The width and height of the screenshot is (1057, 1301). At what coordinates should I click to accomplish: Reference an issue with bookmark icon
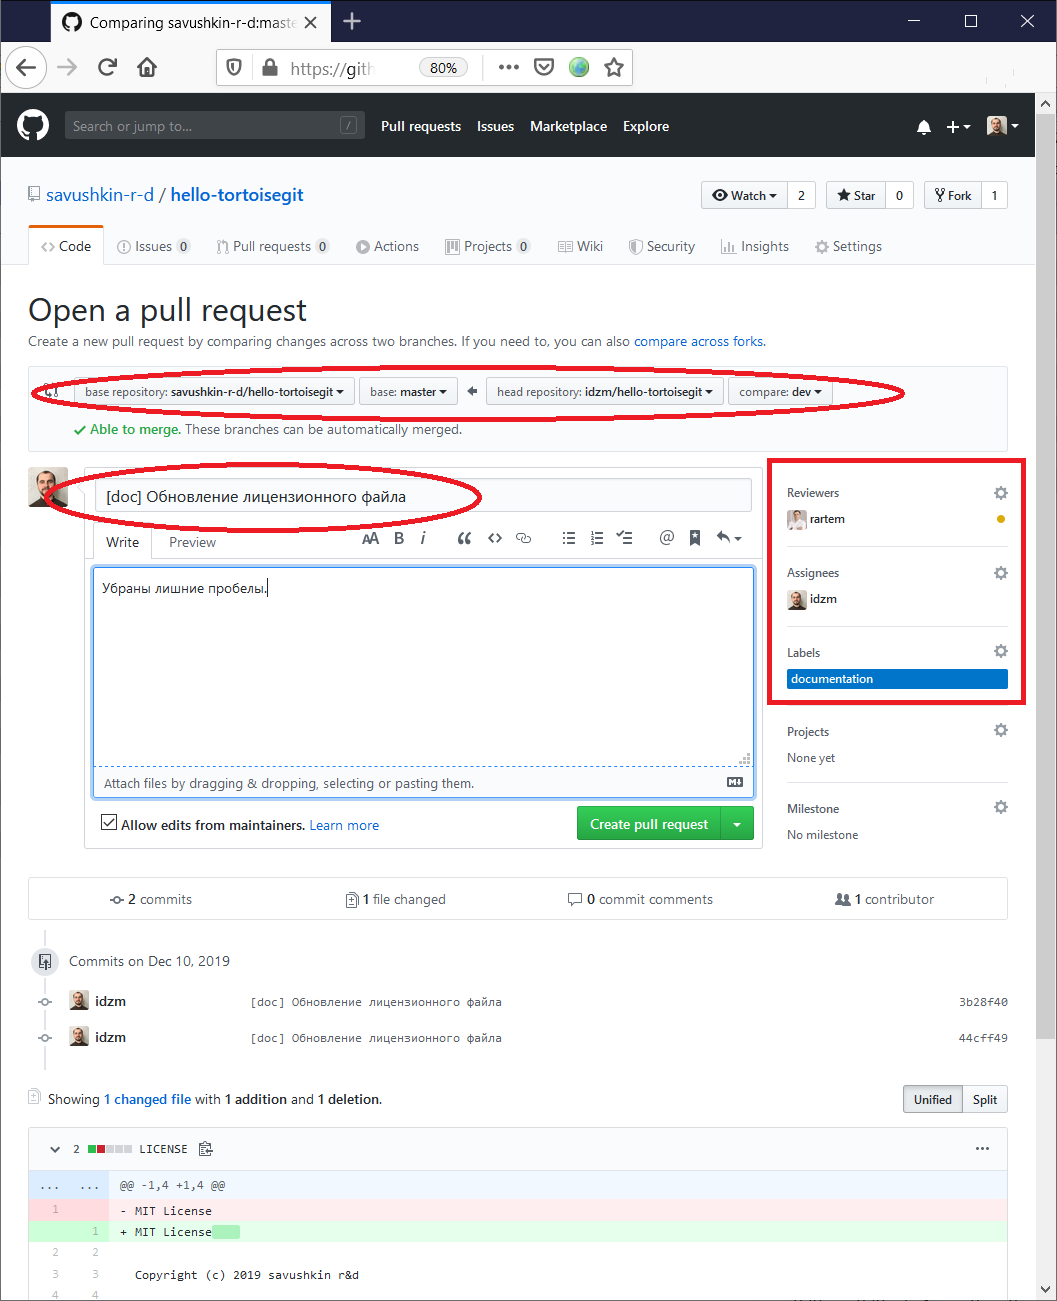695,538
